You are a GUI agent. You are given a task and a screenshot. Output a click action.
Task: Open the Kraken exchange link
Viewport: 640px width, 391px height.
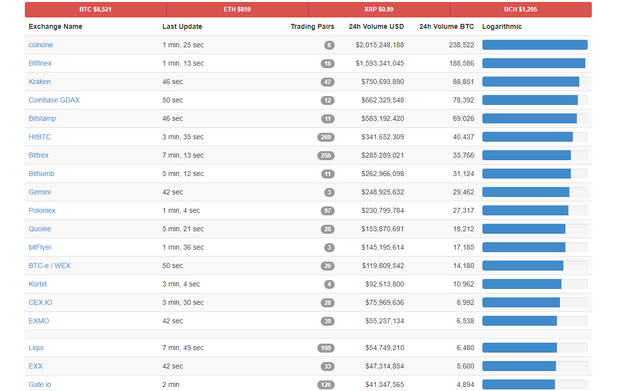click(40, 82)
